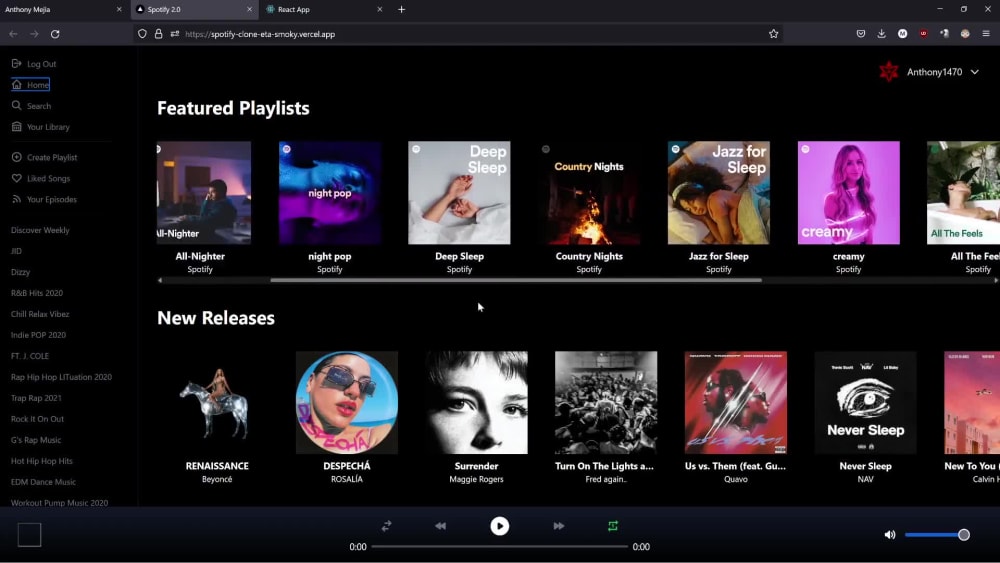Viewport: 1000px width, 563px height.
Task: Click the red user avatar icon
Action: 888,71
